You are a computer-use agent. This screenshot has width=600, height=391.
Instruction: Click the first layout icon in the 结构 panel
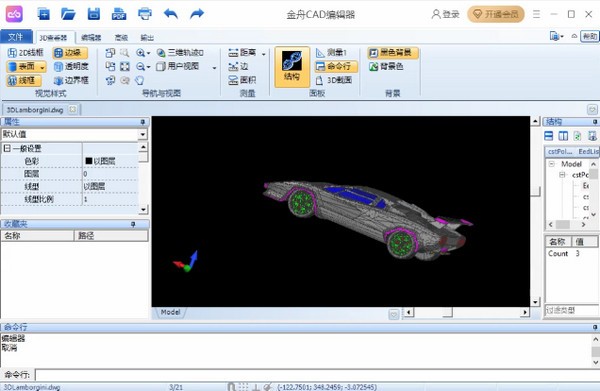pos(549,135)
